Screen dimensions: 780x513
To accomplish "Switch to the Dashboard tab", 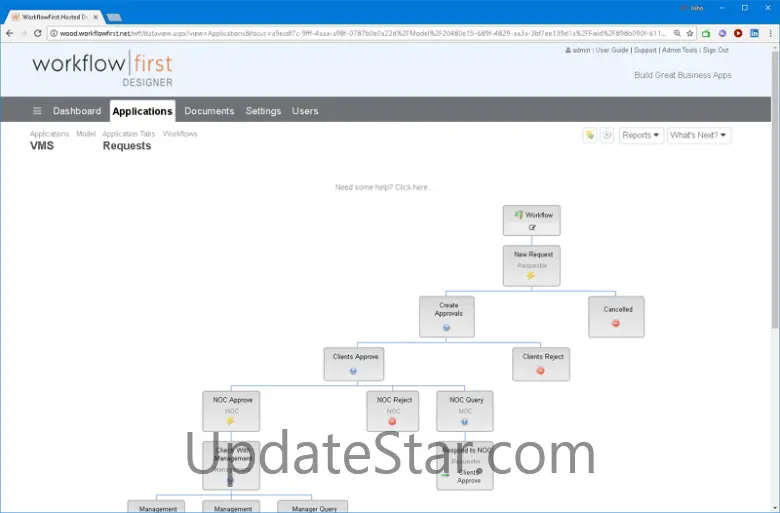I will (77, 111).
